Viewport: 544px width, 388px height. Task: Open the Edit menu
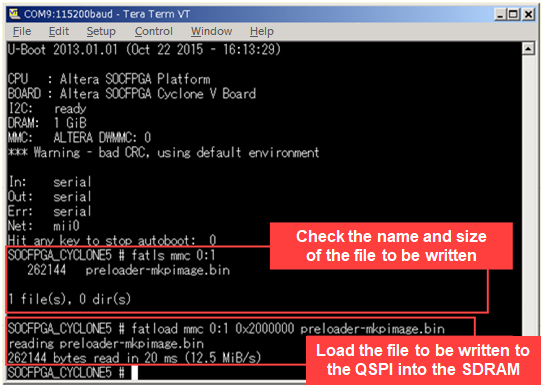59,32
